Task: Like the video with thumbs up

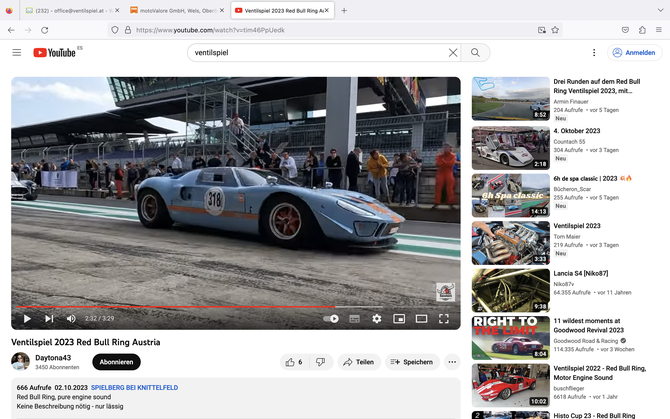Action: pyautogui.click(x=294, y=362)
